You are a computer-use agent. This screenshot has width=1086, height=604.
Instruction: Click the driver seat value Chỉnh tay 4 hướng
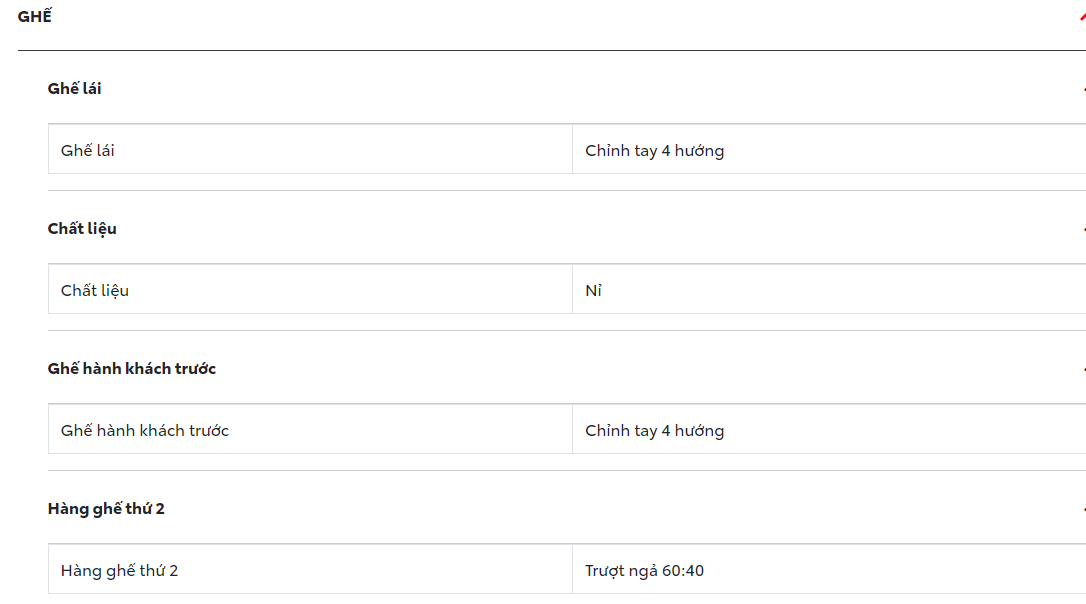coord(654,151)
